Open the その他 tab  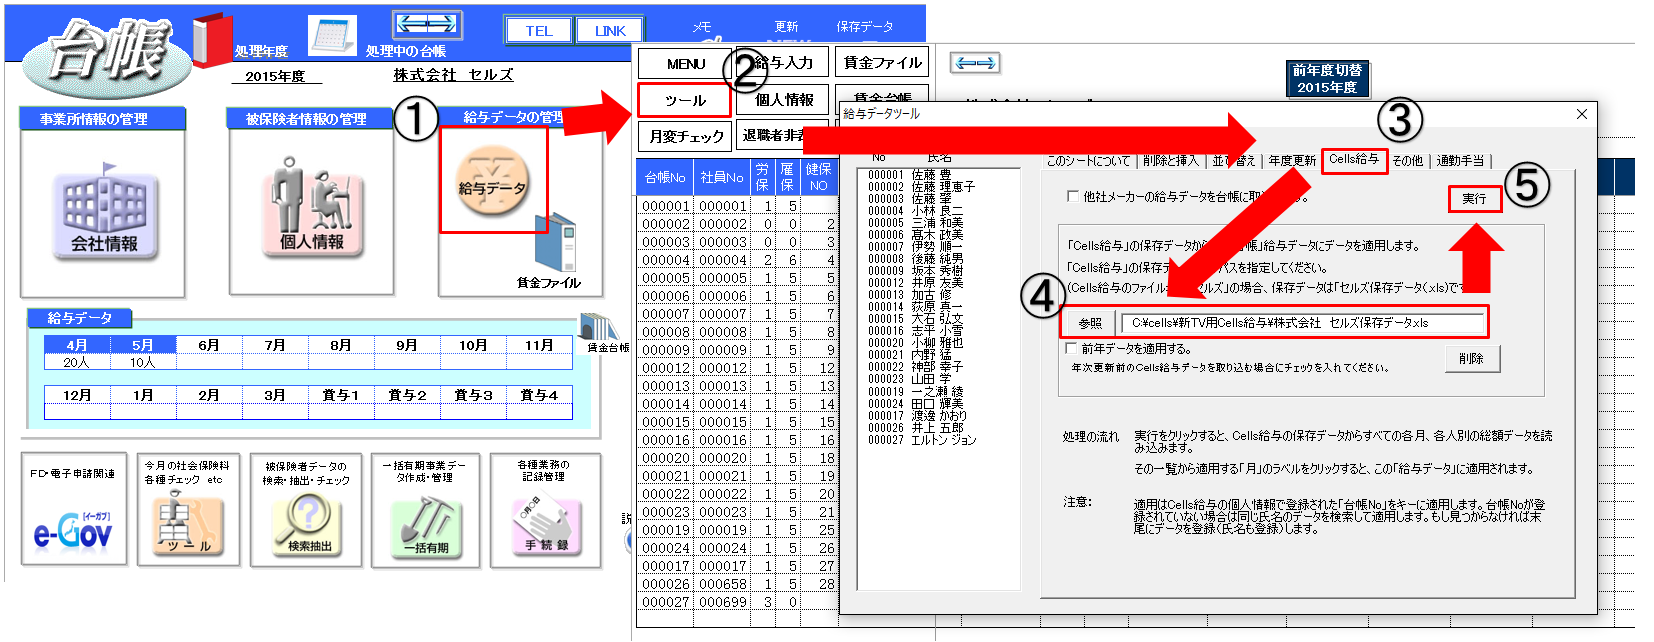1407,161
